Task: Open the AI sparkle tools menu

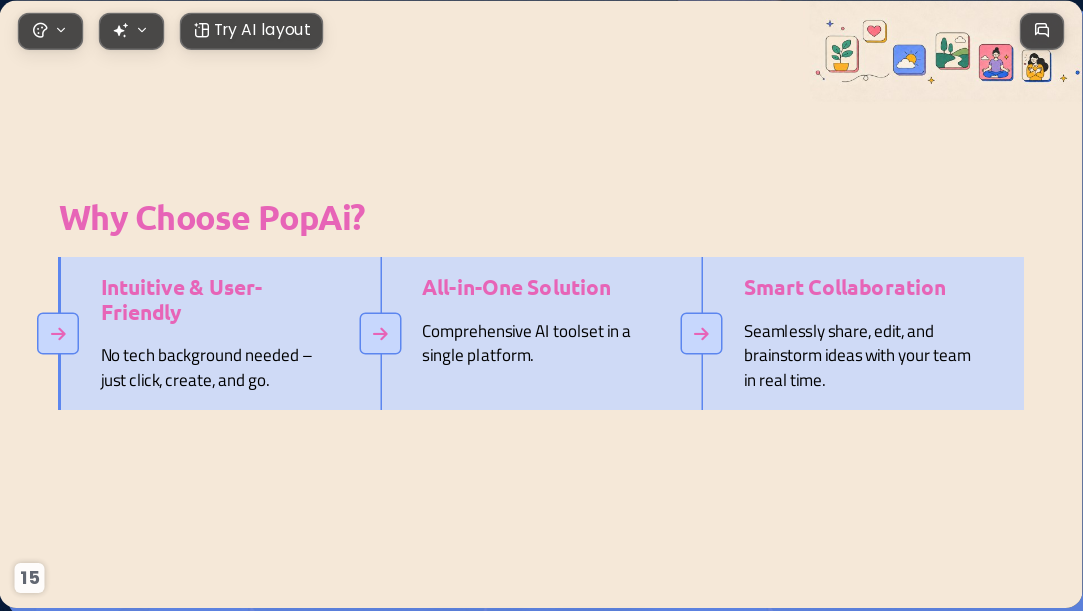Action: 131,31
